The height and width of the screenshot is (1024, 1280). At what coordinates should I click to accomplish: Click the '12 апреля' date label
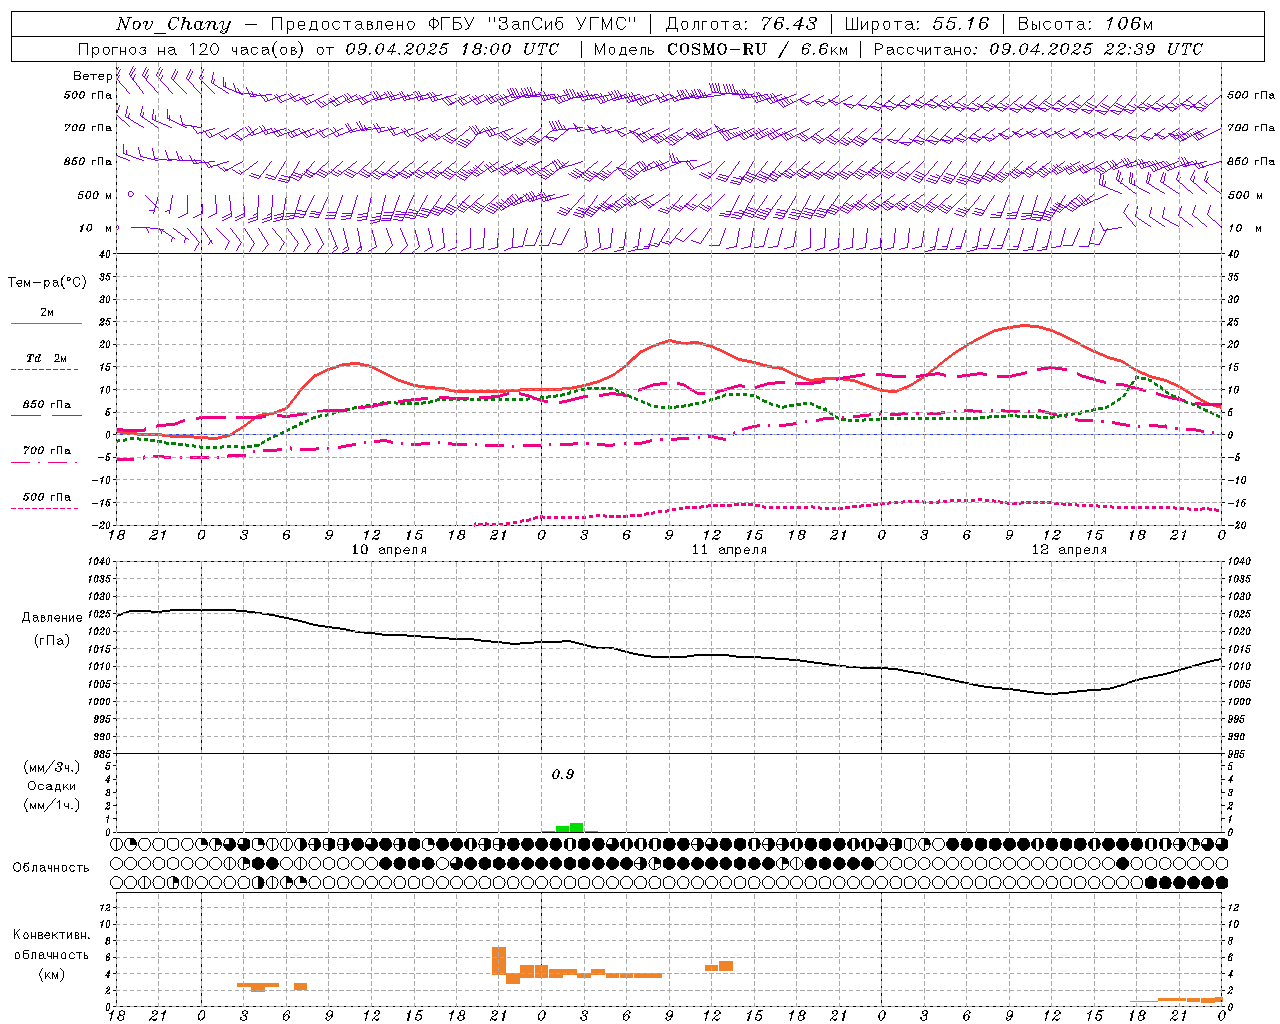tap(1069, 550)
